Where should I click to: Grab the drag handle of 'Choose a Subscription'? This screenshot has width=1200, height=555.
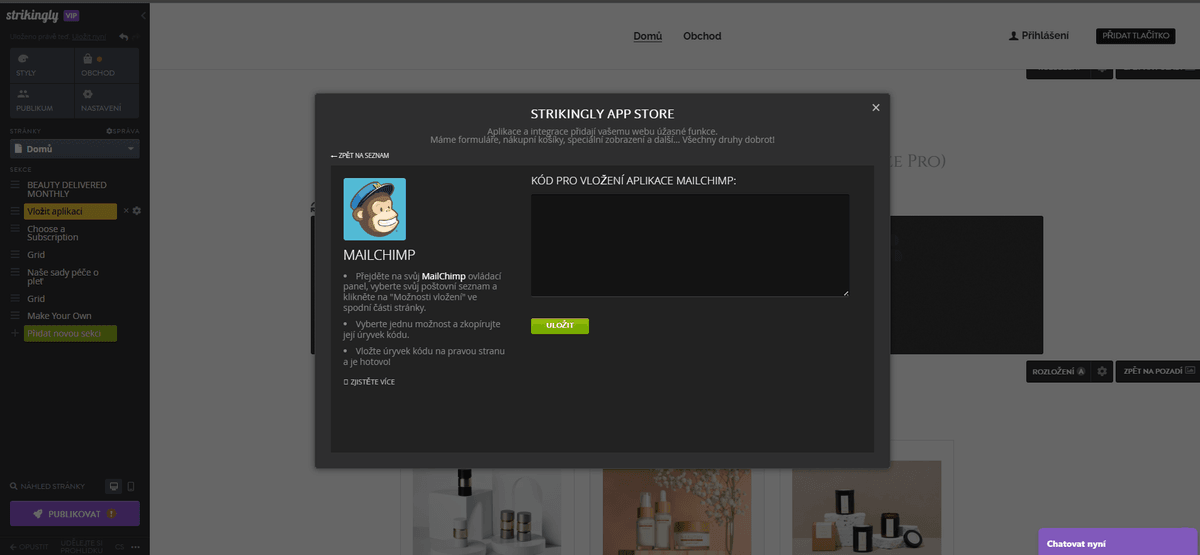click(x=15, y=229)
